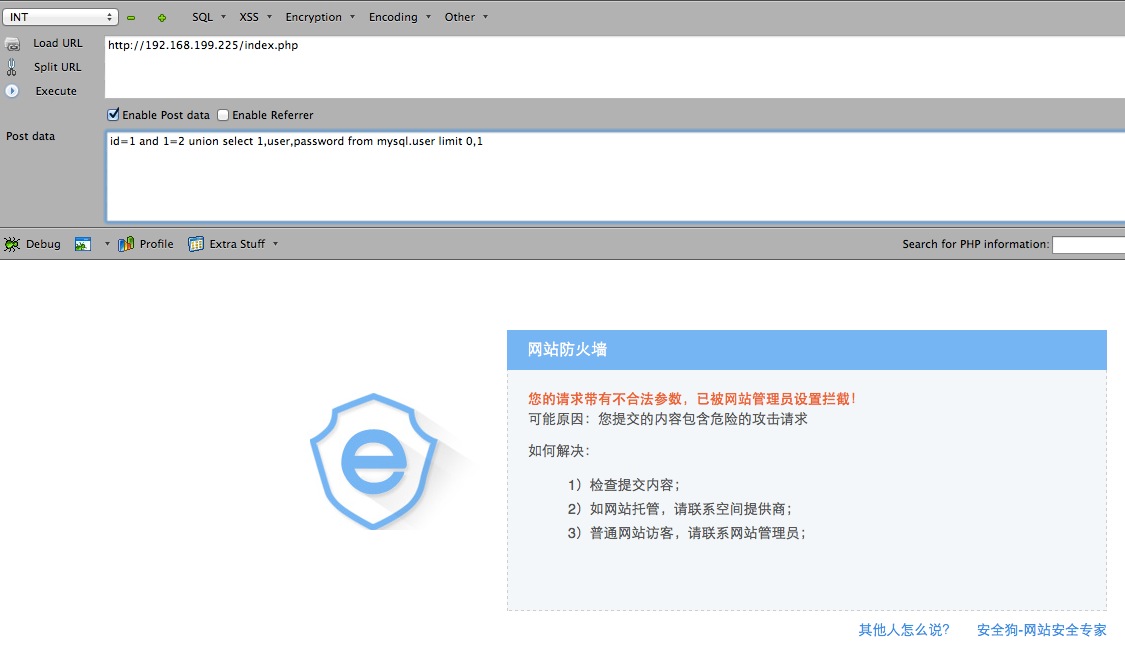Click the Extra Stuff label

click(x=237, y=244)
